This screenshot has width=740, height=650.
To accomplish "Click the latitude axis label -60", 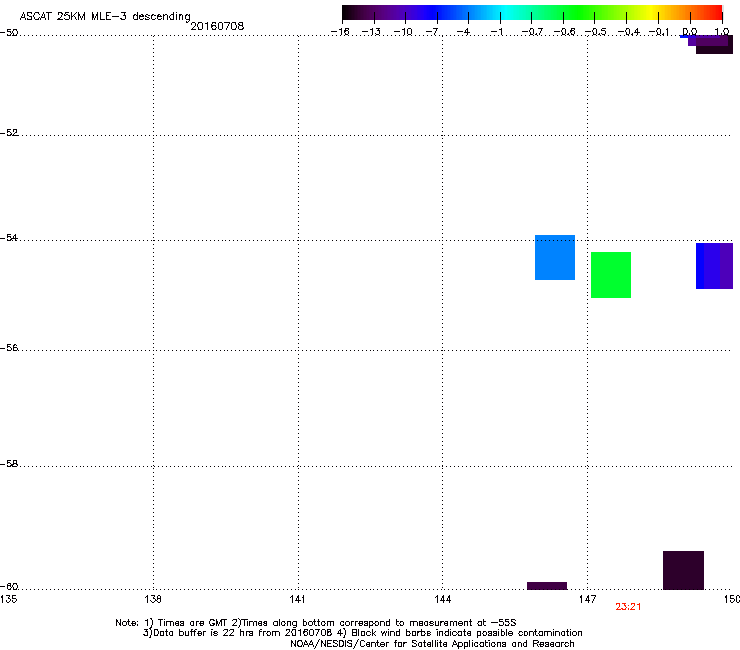I will pyautogui.click(x=9, y=587).
